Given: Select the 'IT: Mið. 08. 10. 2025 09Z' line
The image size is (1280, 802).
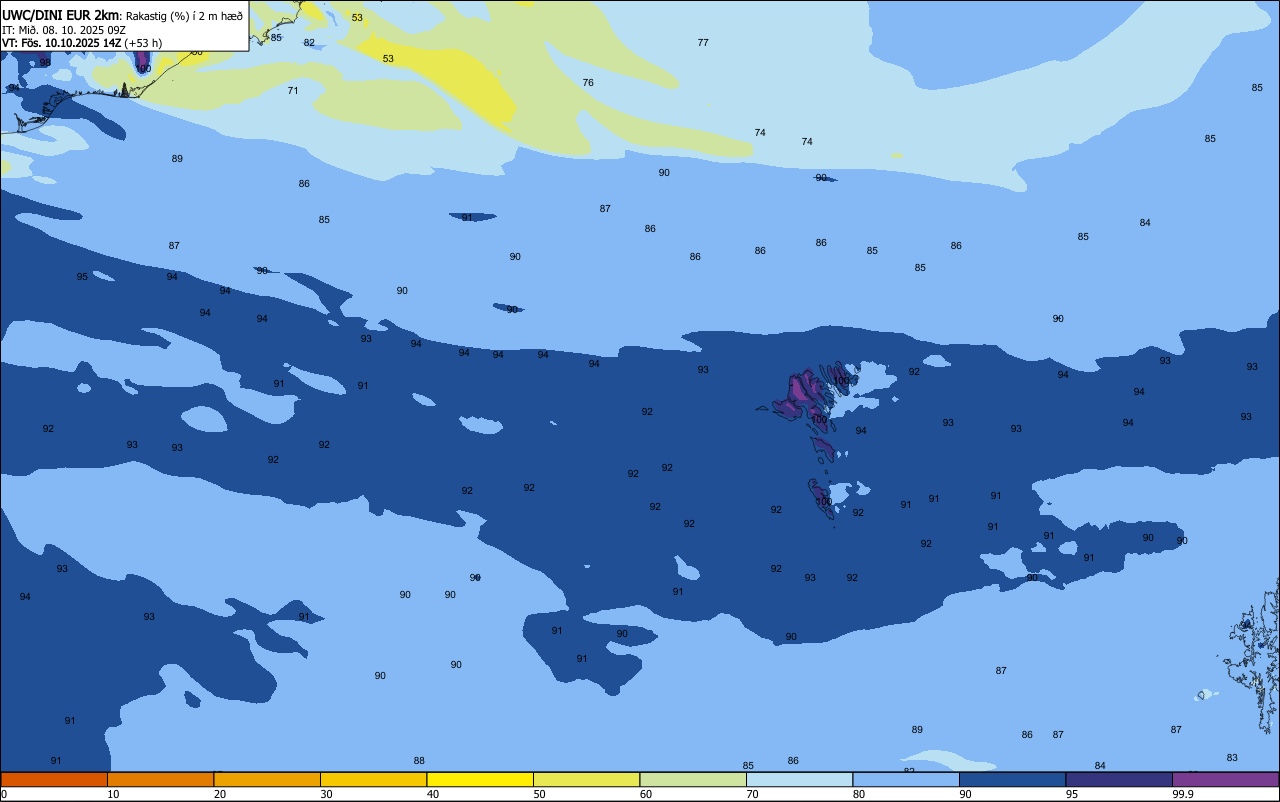Looking at the screenshot, I should pos(64,30).
